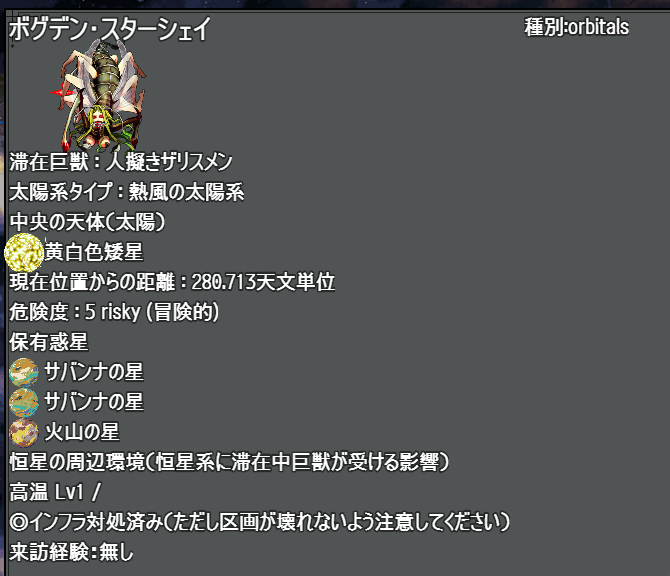Click the 来訪経験:無し line
670x576 pixels.
pyautogui.click(x=71, y=552)
